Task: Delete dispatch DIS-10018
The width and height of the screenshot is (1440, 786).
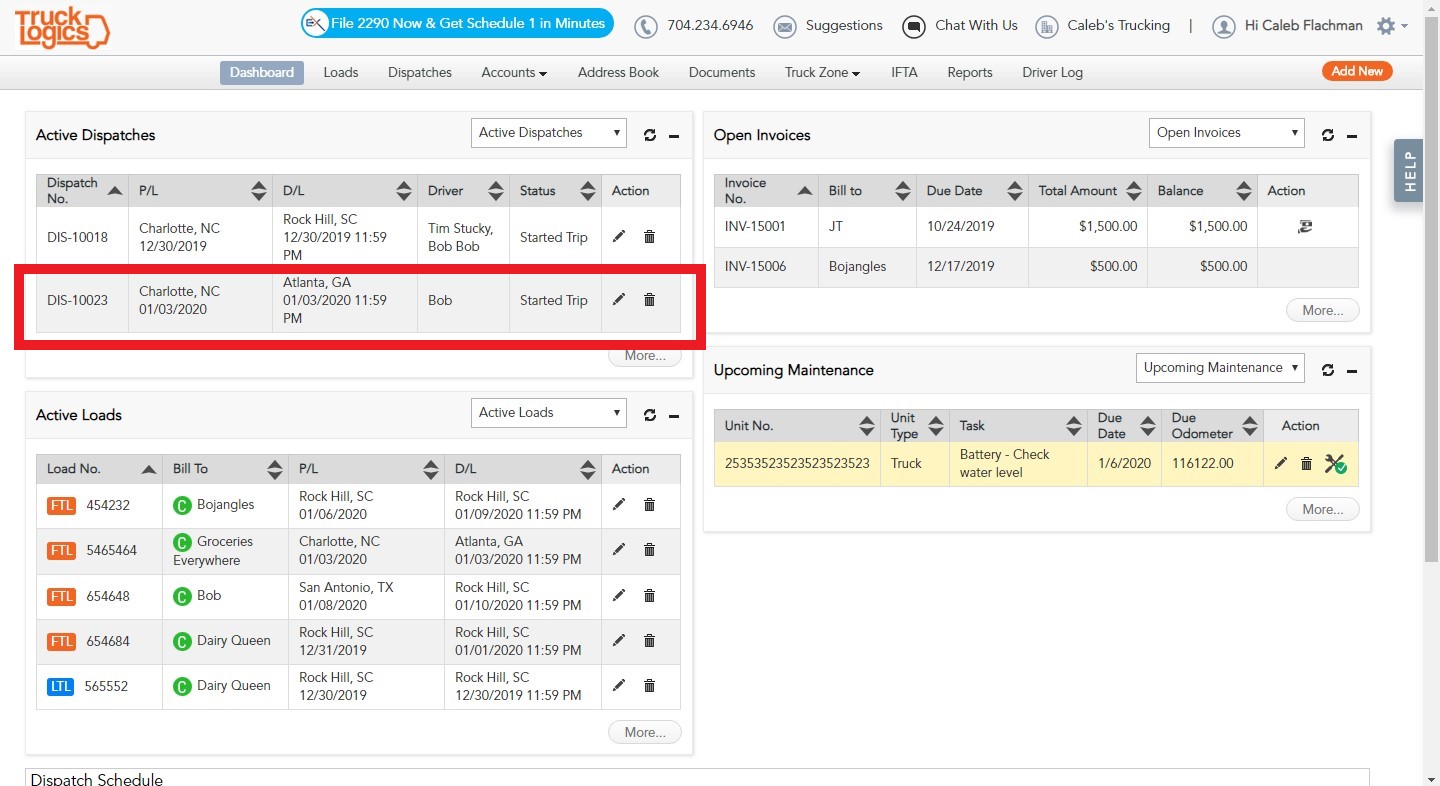Action: (x=649, y=237)
